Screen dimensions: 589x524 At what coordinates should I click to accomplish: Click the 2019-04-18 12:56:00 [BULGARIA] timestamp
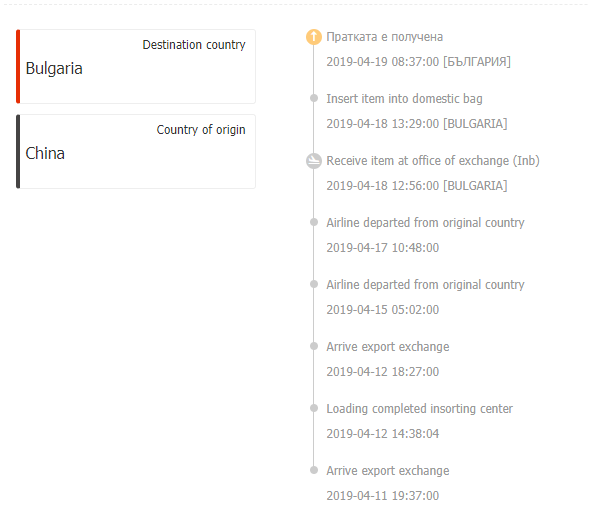[417, 186]
